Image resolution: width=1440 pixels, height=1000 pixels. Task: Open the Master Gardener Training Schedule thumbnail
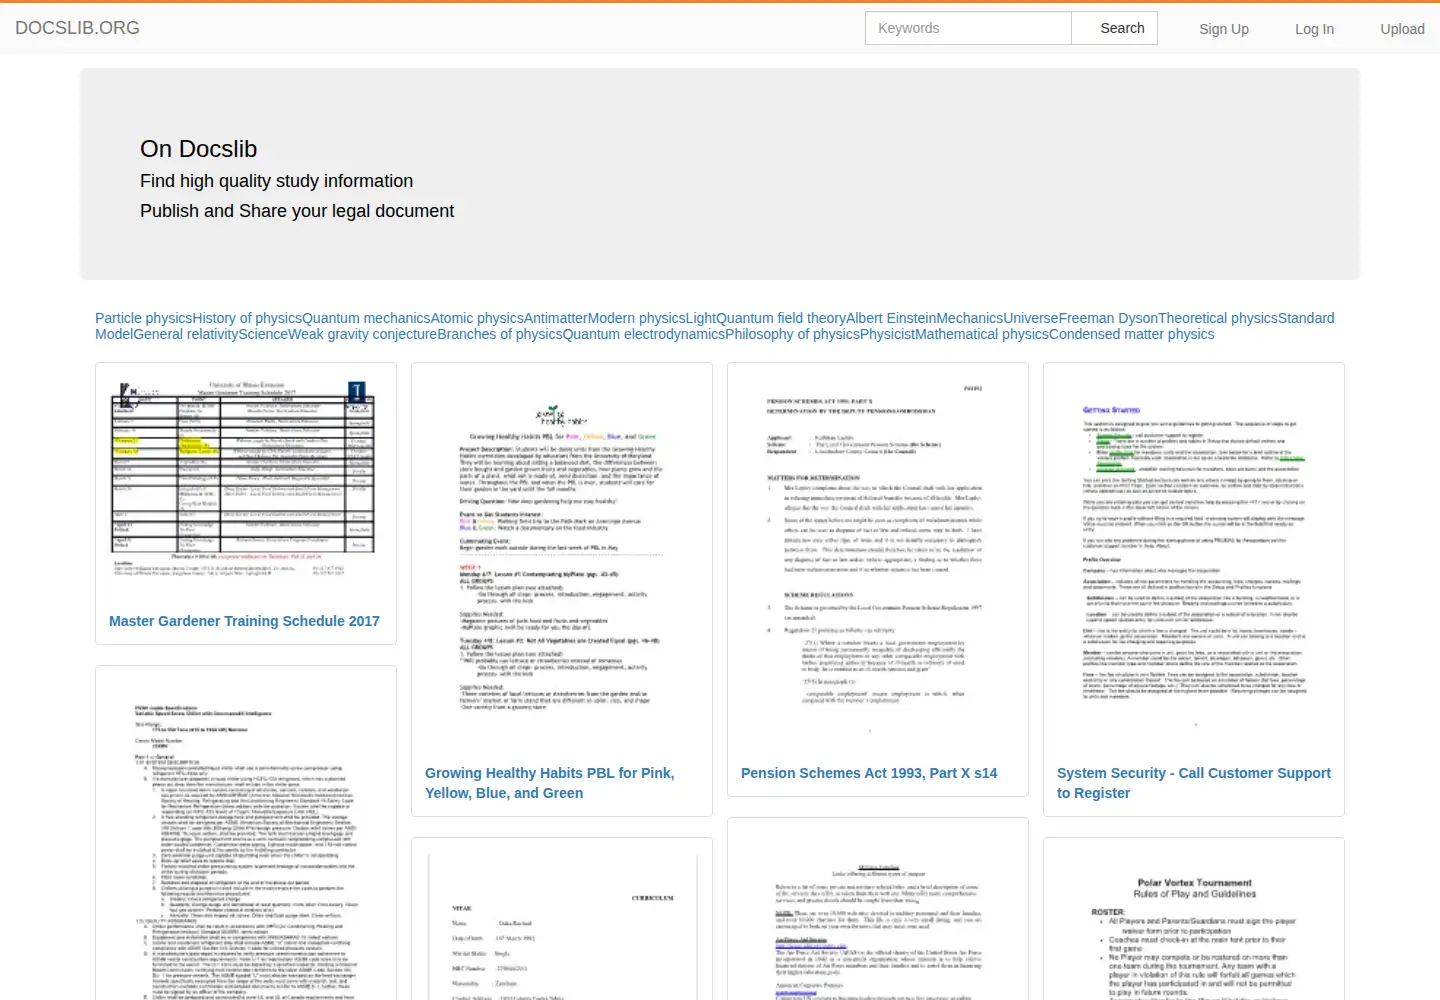pos(245,479)
